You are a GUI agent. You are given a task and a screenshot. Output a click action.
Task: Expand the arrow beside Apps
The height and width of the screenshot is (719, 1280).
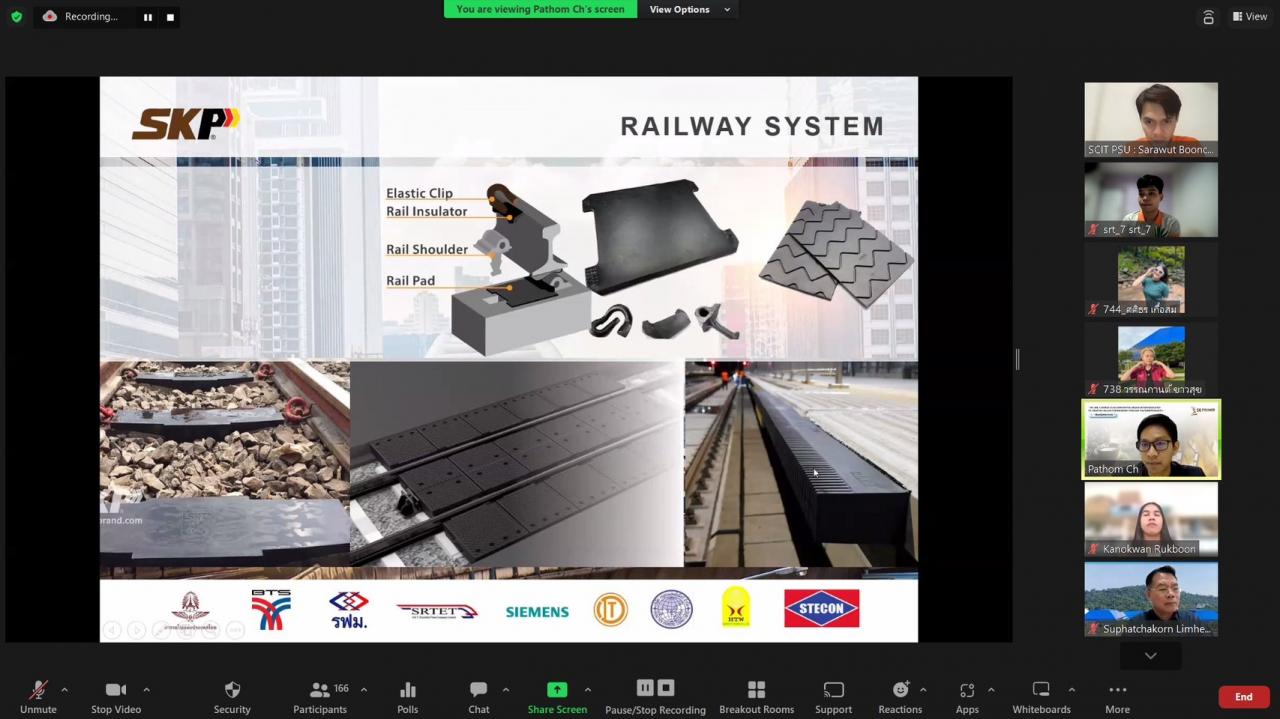[x=991, y=690]
